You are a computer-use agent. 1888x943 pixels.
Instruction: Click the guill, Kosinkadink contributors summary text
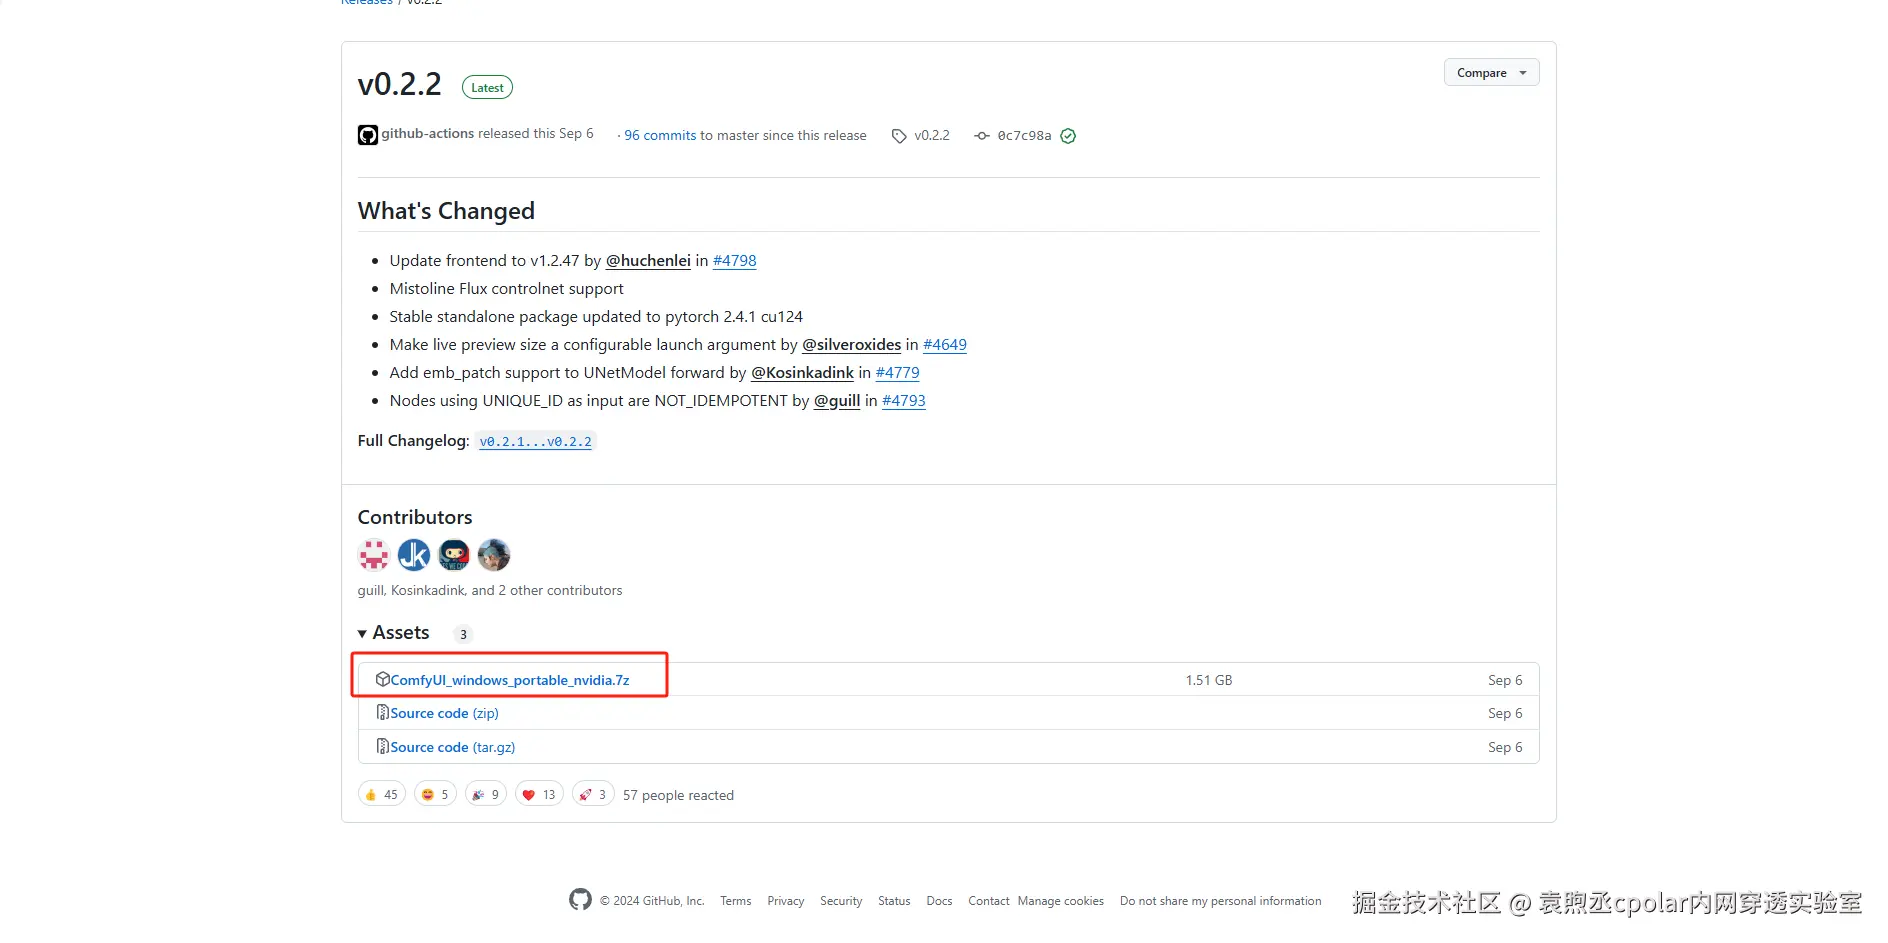[490, 590]
